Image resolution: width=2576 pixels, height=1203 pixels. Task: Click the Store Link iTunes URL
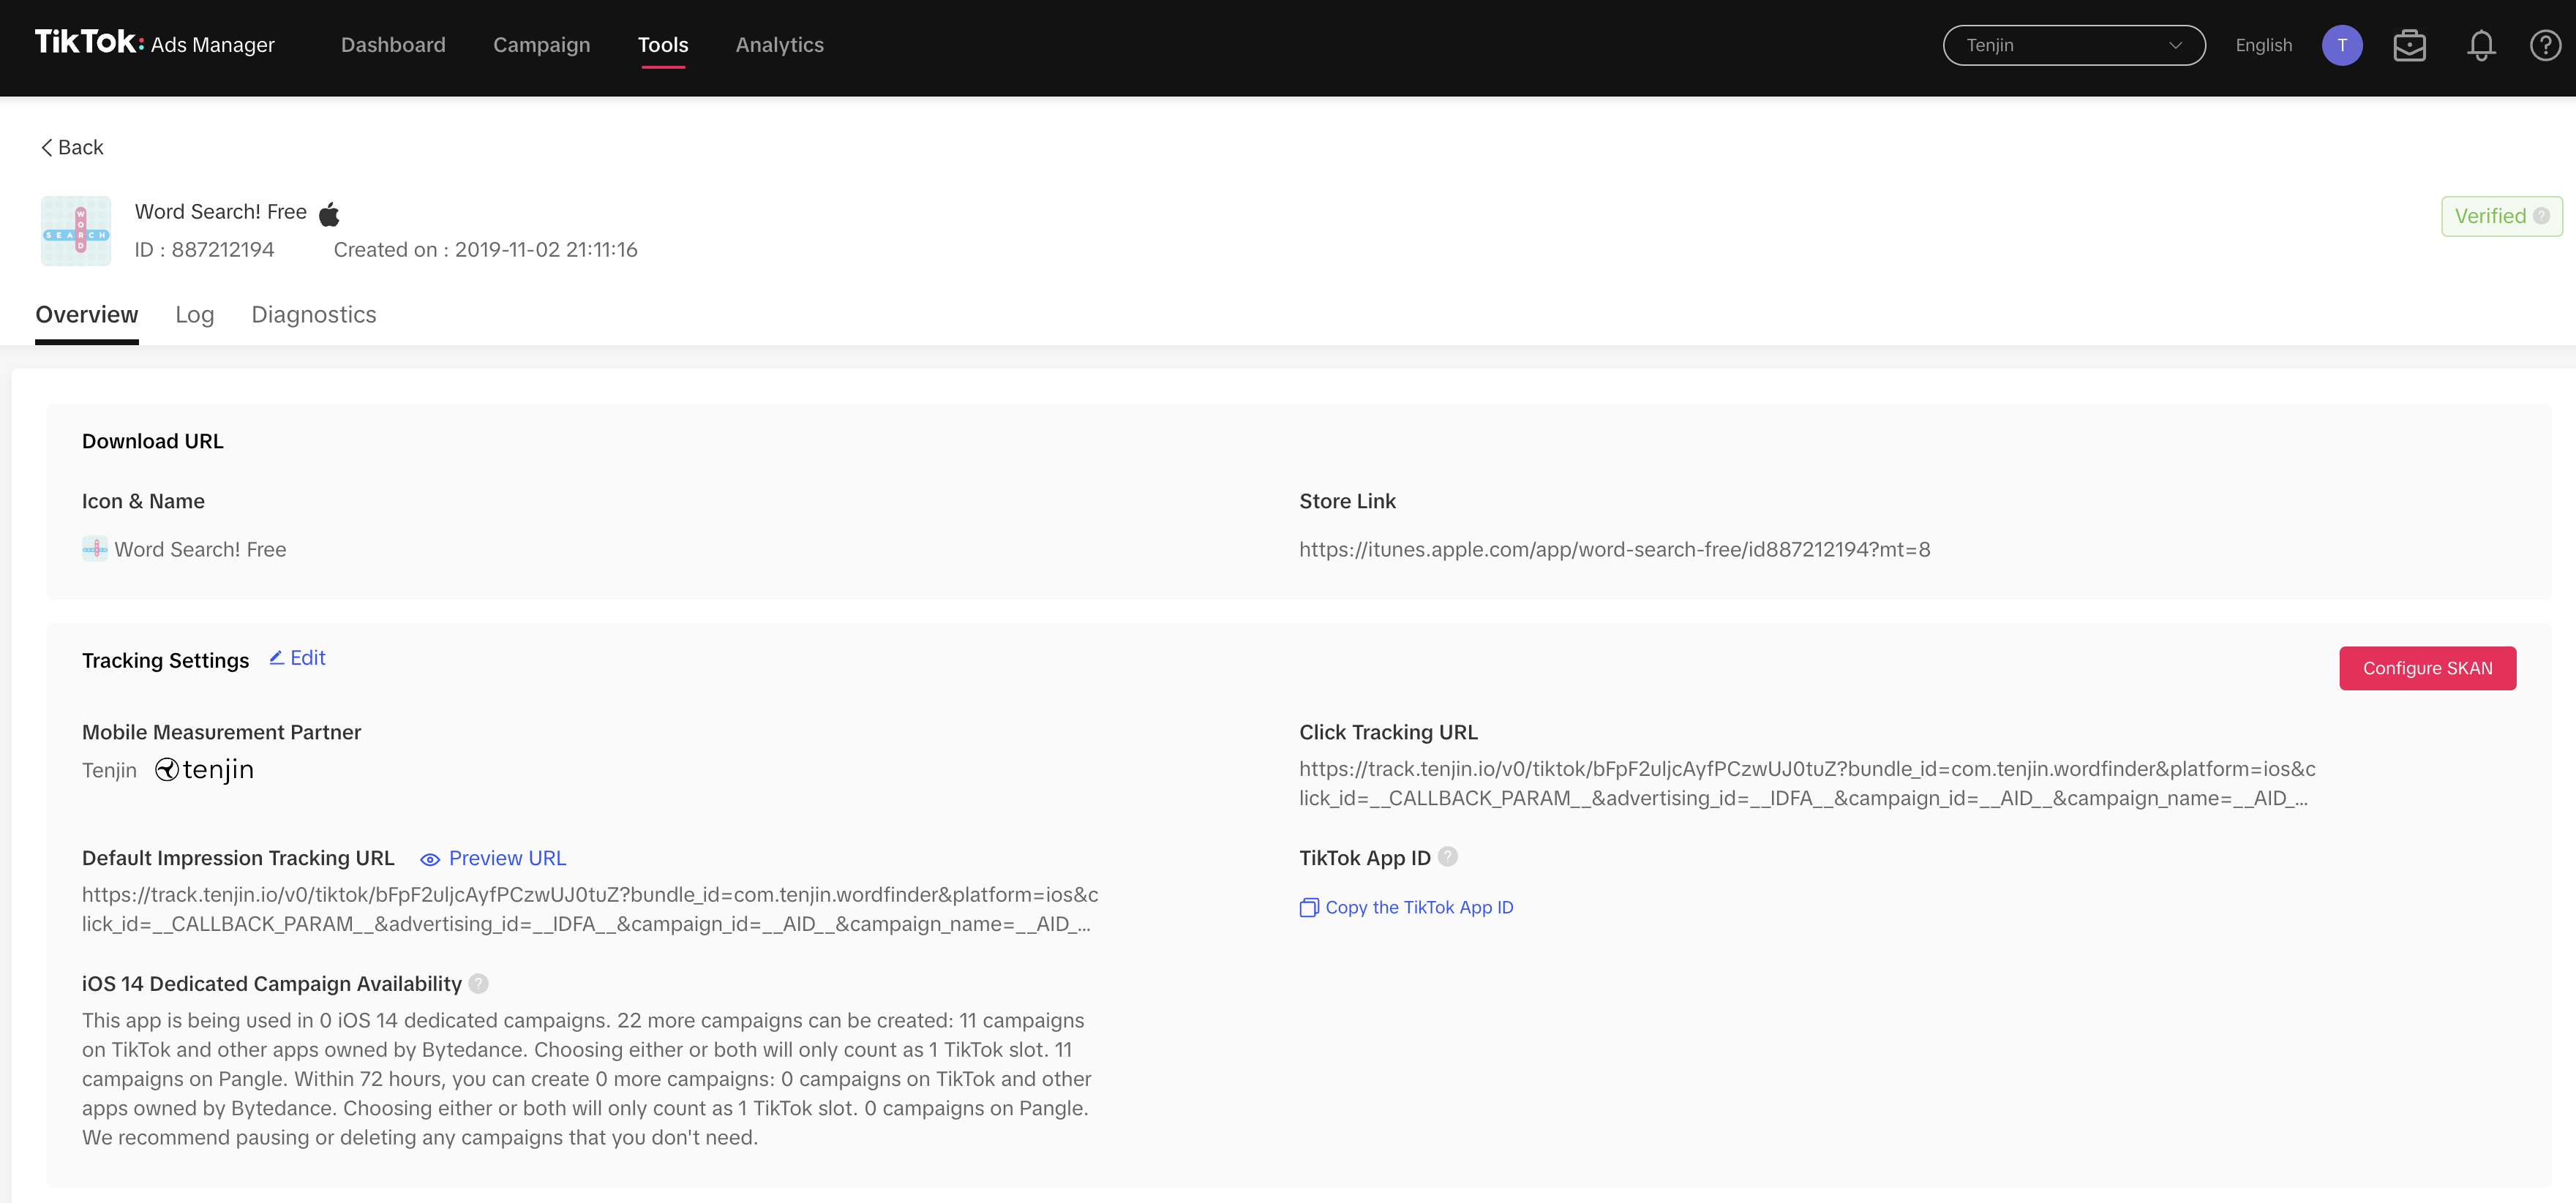pyautogui.click(x=1615, y=549)
